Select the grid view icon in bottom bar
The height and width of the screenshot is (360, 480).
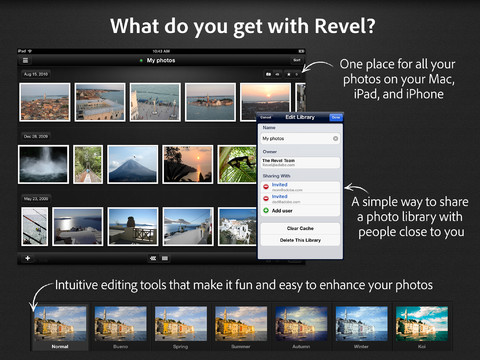click(x=165, y=258)
